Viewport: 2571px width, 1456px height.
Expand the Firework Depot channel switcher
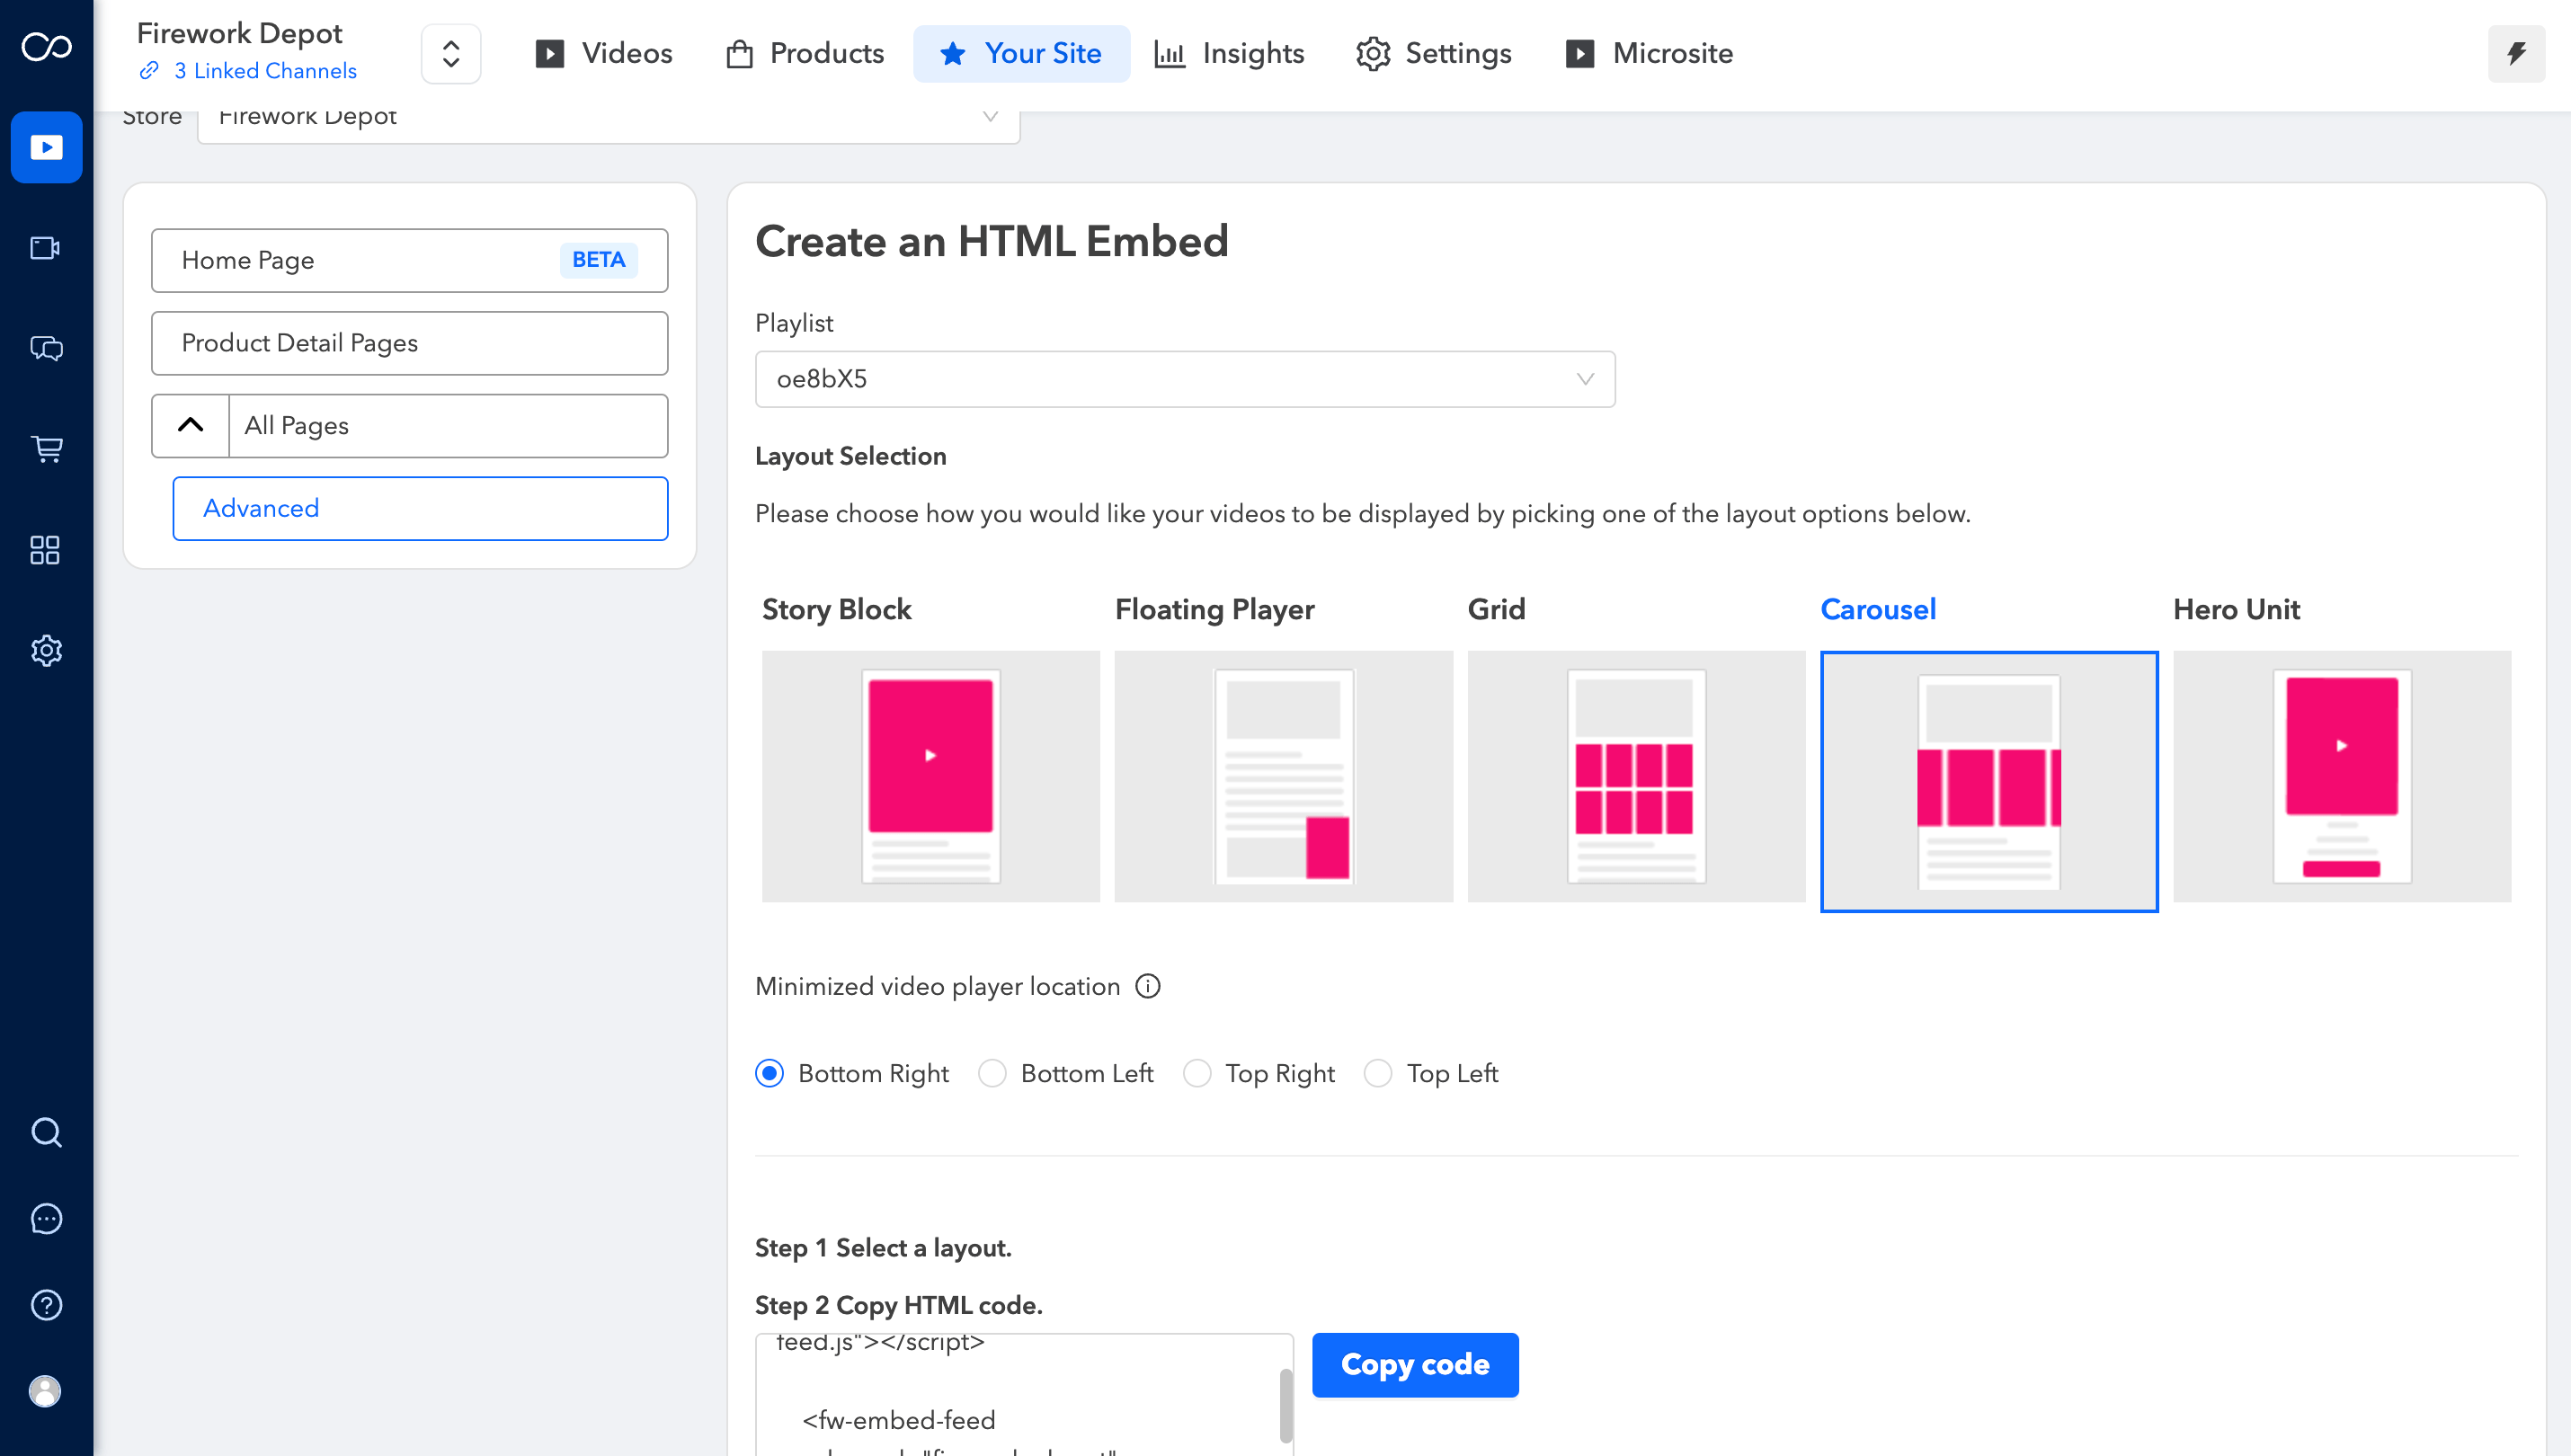coord(451,54)
